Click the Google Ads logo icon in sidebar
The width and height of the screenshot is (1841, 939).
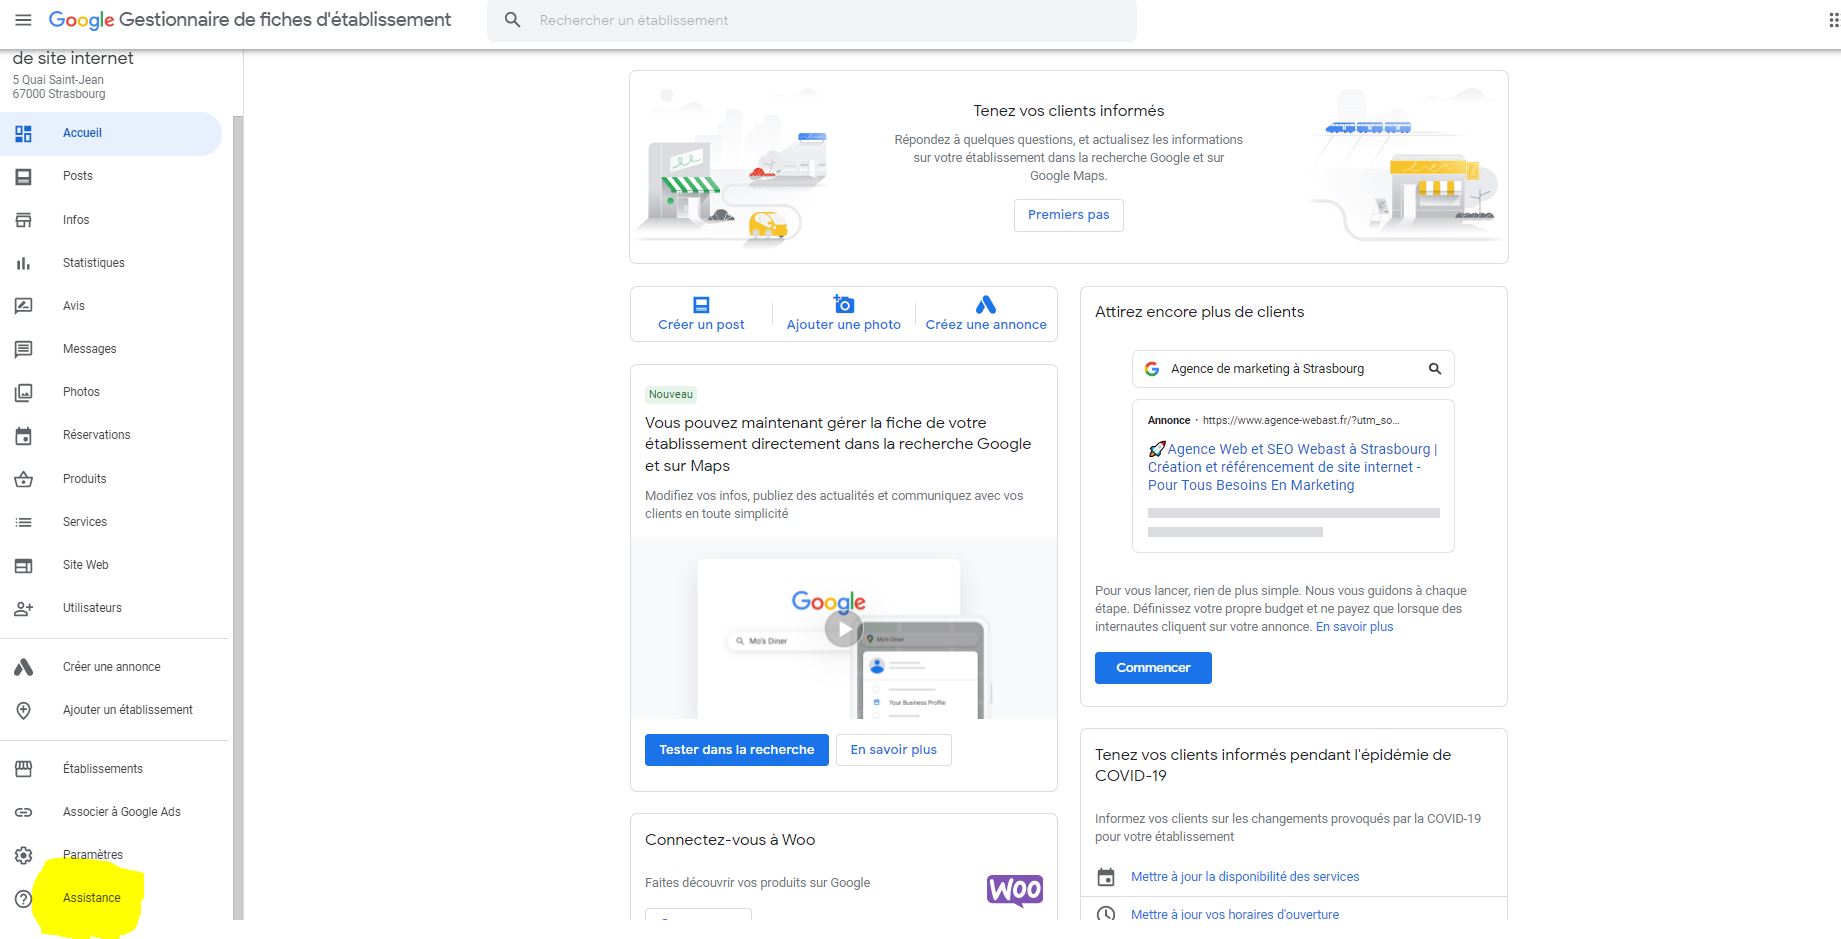[23, 667]
